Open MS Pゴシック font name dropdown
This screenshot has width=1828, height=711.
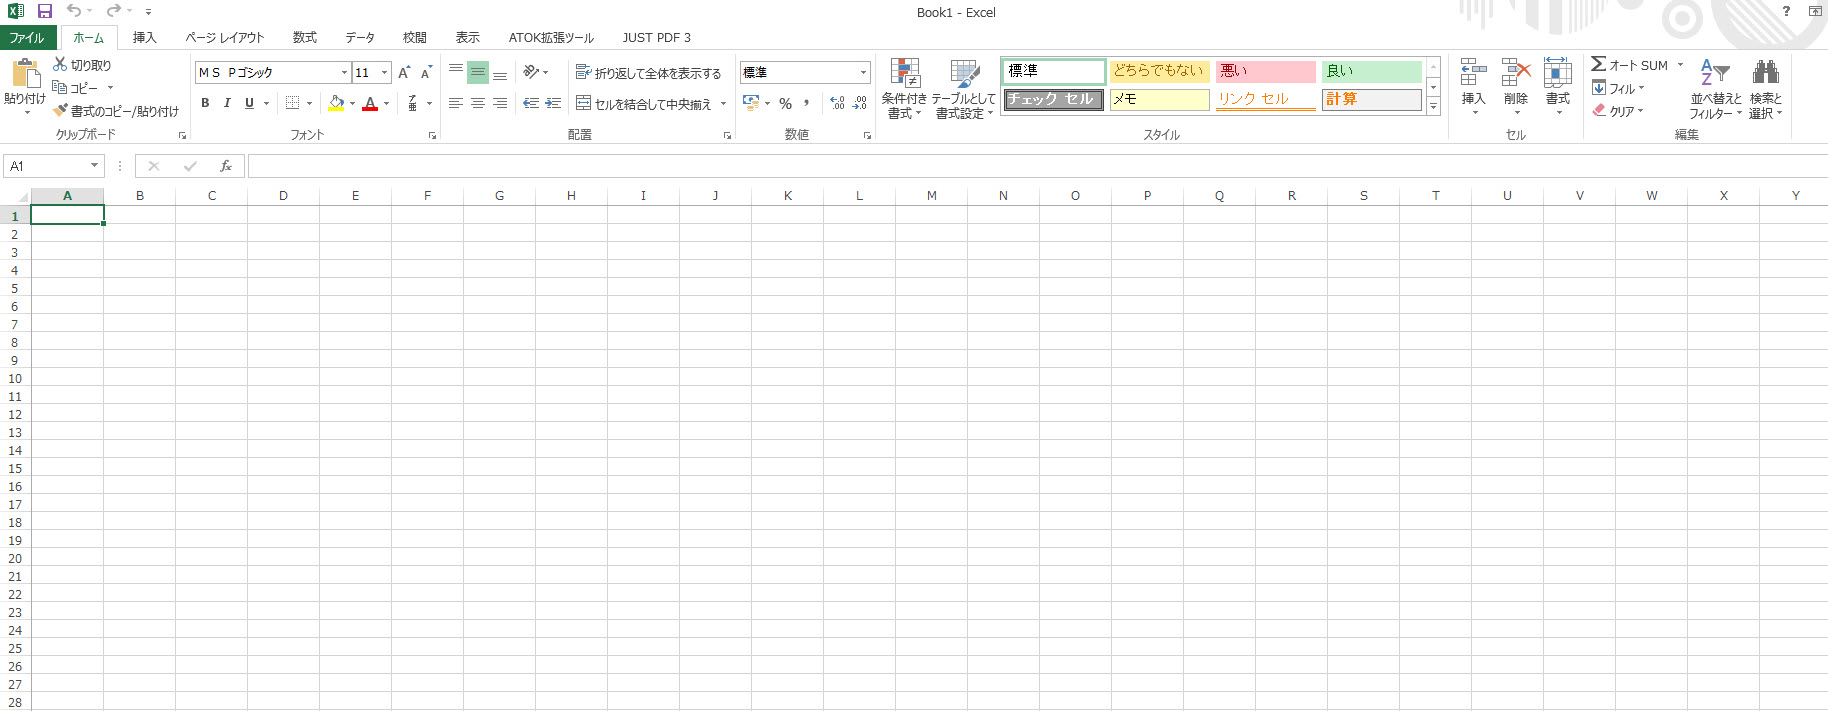coord(344,72)
